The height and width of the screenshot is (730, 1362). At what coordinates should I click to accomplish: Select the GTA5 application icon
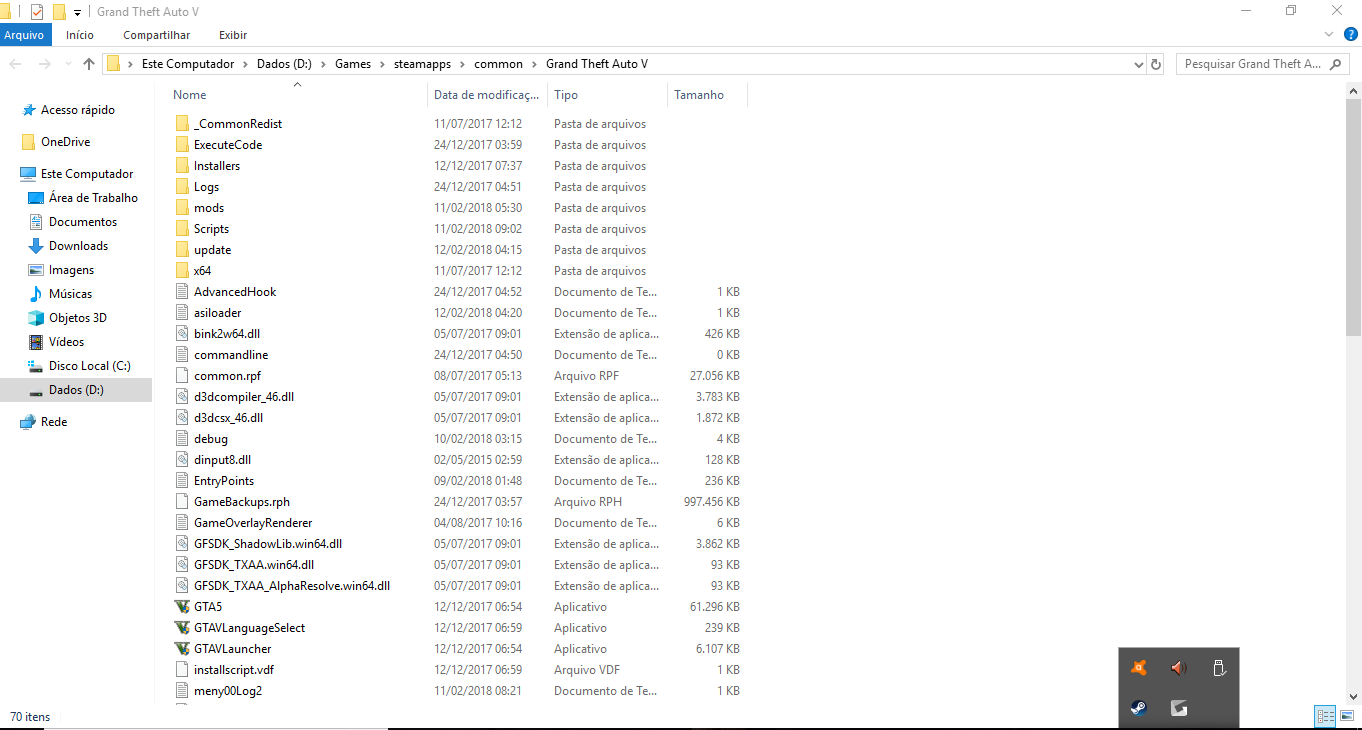point(181,607)
